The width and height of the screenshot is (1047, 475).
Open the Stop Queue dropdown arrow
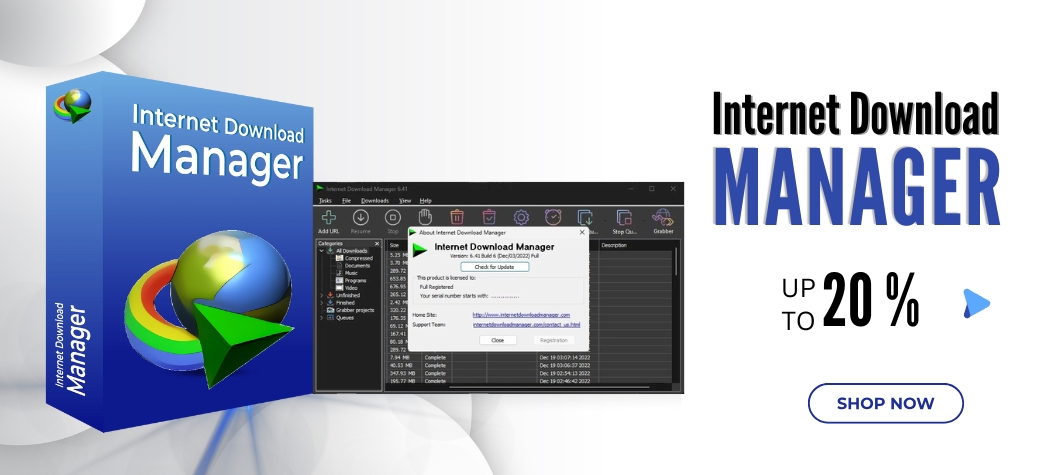644,219
